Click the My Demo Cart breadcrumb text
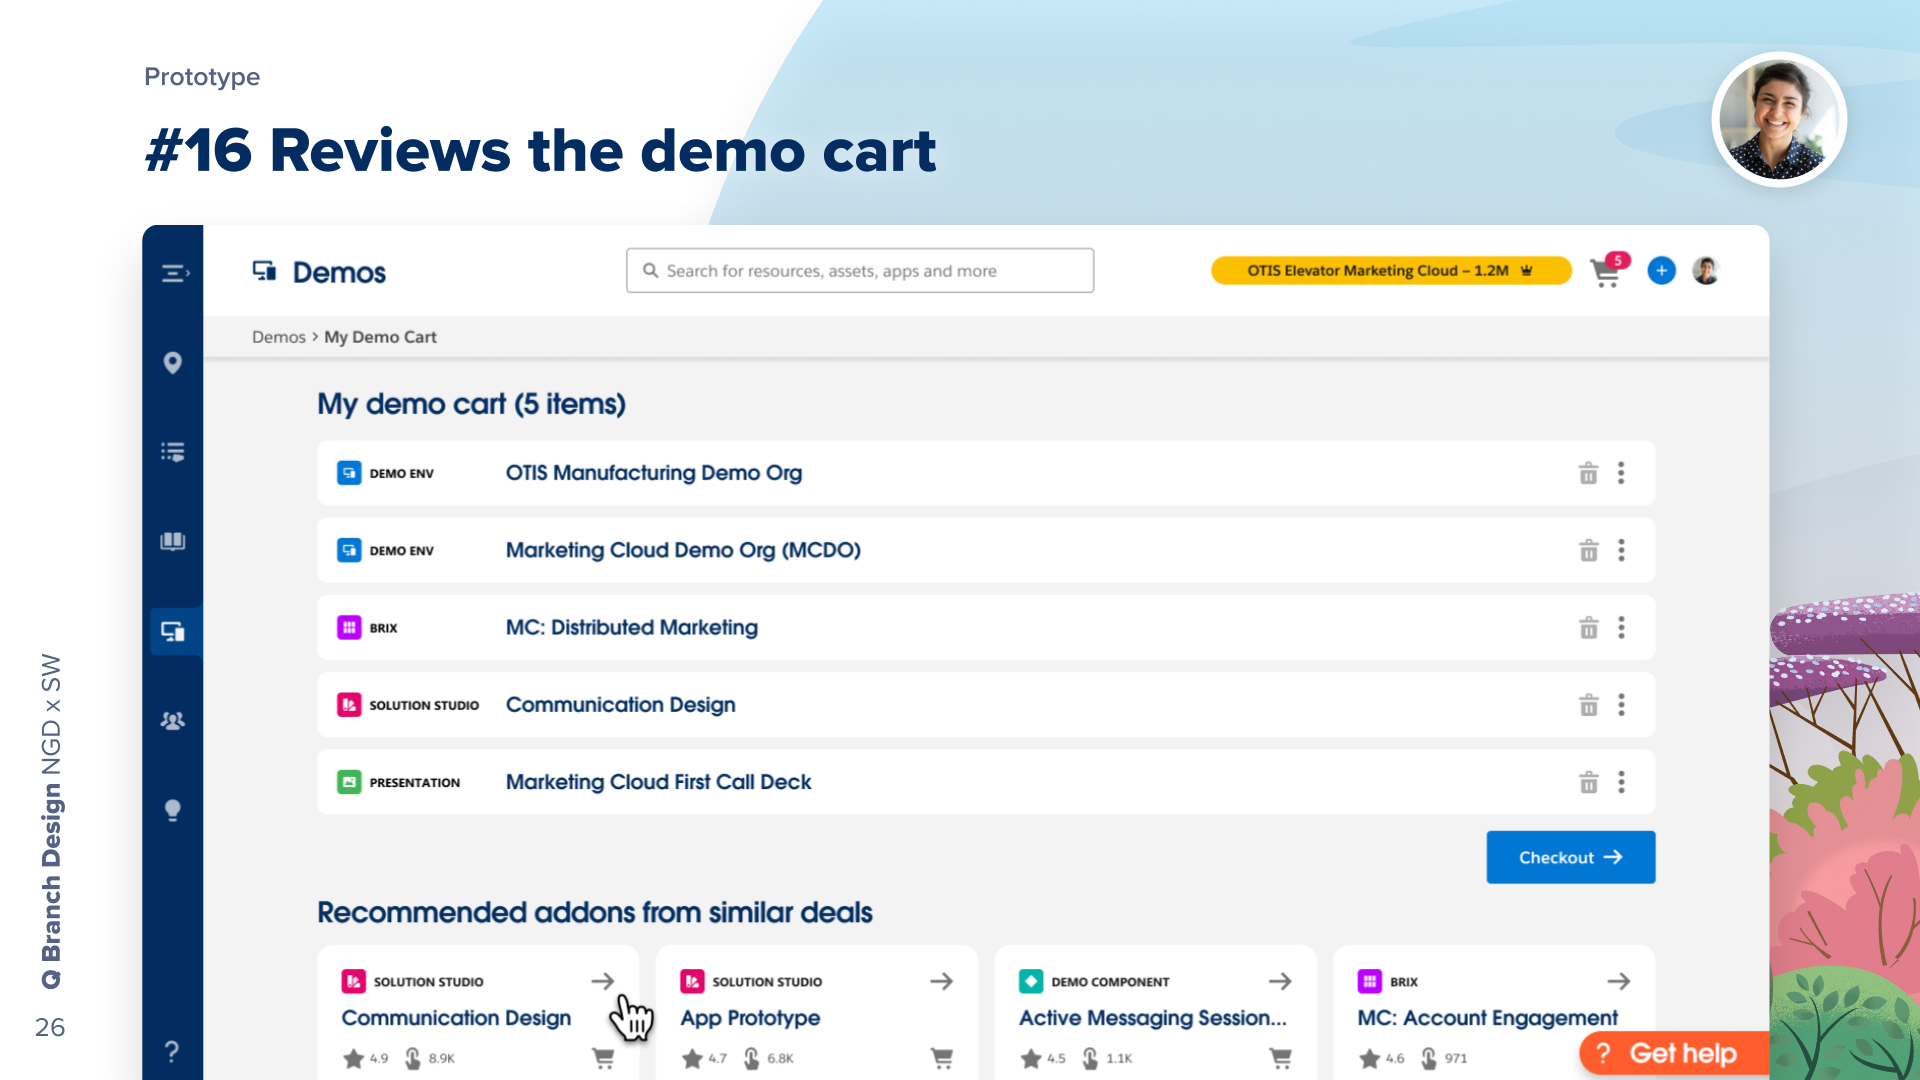1920x1080 pixels. [x=380, y=337]
